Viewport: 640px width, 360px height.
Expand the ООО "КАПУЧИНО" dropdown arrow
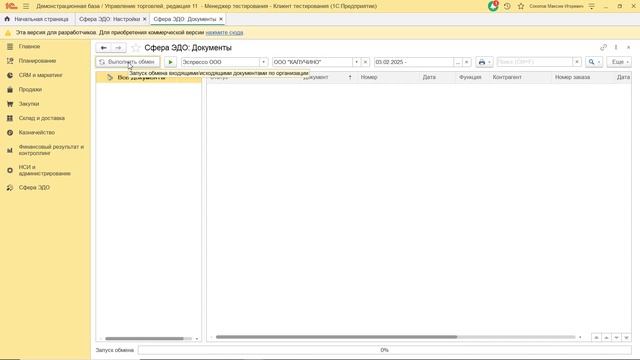coord(356,62)
